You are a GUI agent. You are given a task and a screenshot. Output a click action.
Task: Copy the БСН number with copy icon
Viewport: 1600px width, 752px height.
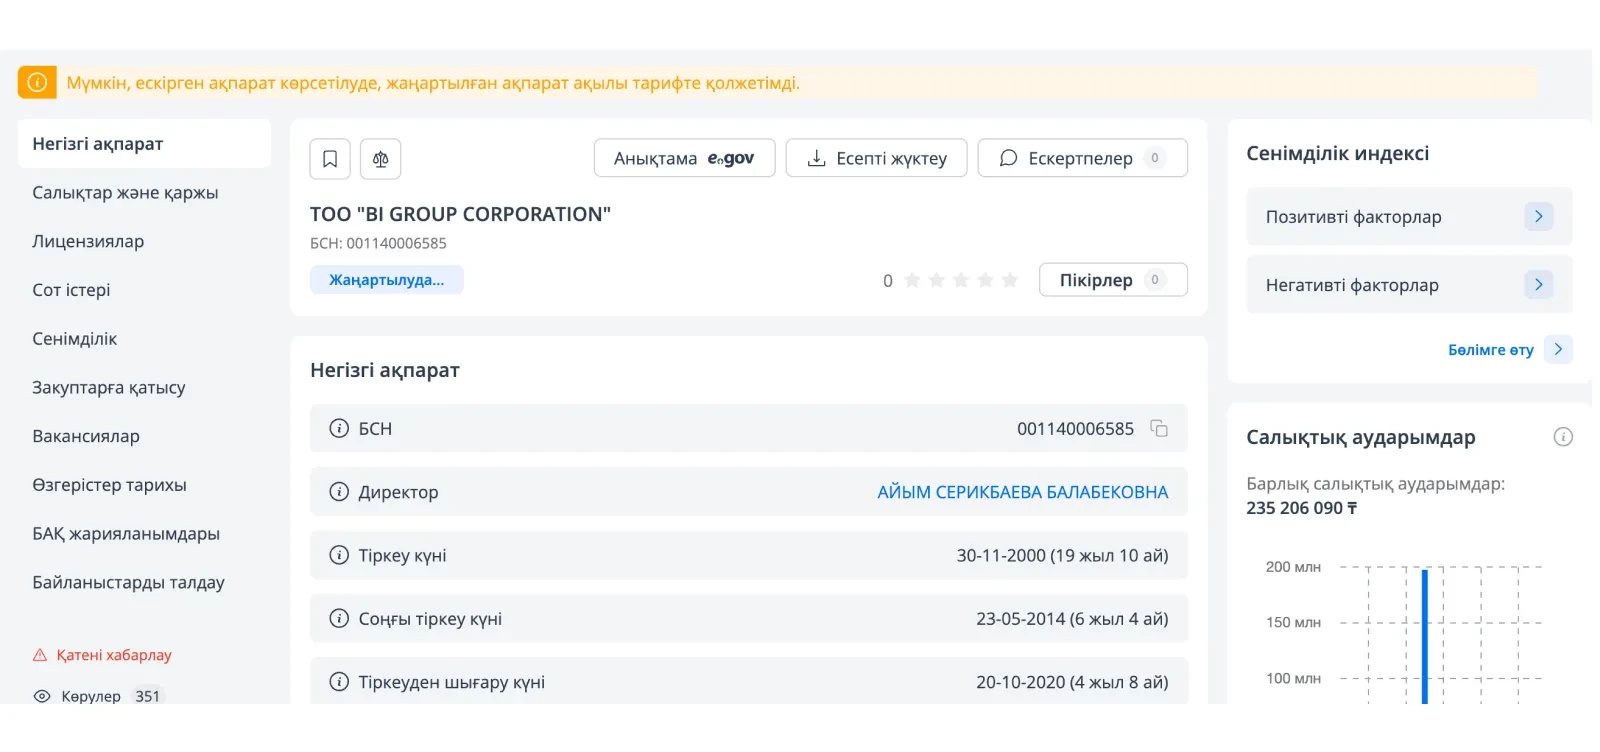1159,429
